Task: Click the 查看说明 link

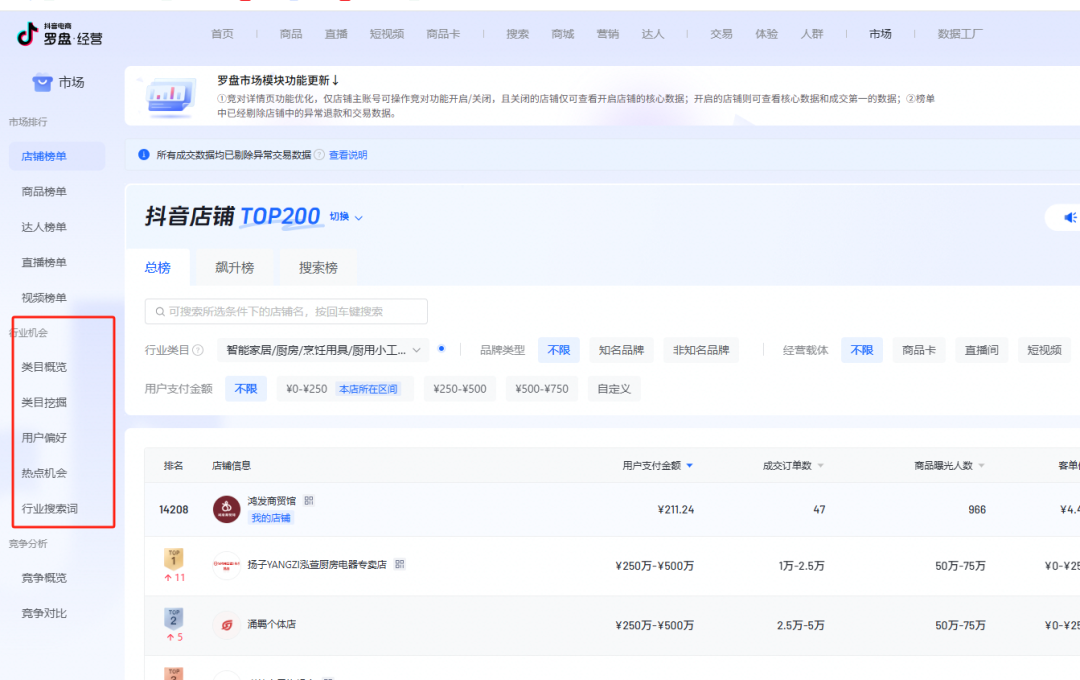Action: point(348,155)
